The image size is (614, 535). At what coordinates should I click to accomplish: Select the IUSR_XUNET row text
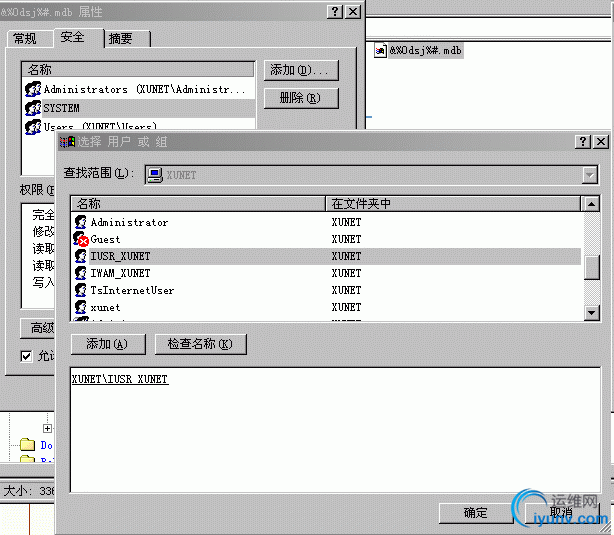(x=120, y=257)
